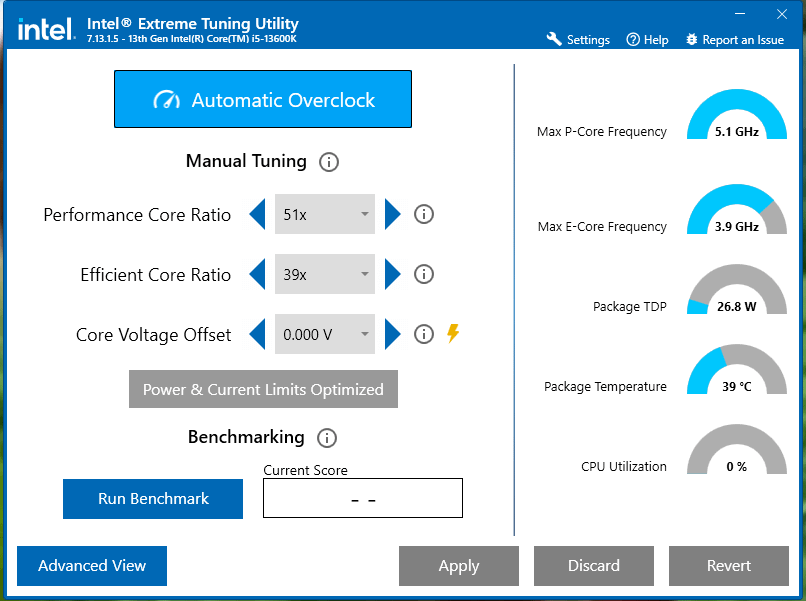Minimize the Extreme Tuning Utility window
This screenshot has height=601, width=806.
click(740, 14)
